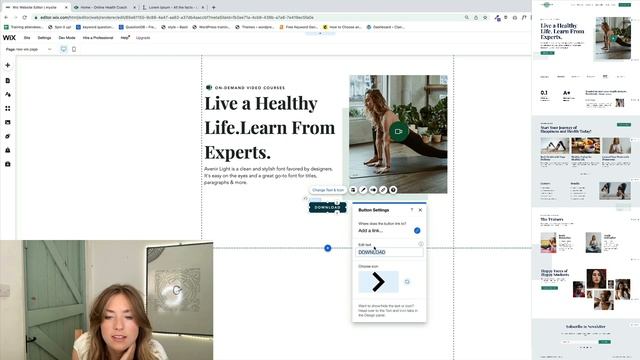Click the Edit text input field
Image resolution: width=640 pixels, height=360 pixels.
coord(389,252)
